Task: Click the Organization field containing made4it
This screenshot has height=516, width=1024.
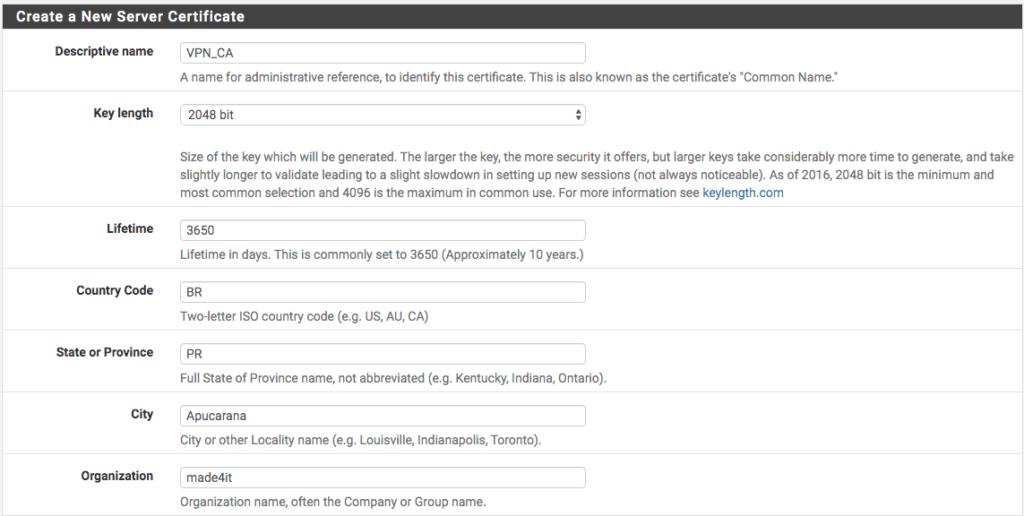Action: click(383, 477)
